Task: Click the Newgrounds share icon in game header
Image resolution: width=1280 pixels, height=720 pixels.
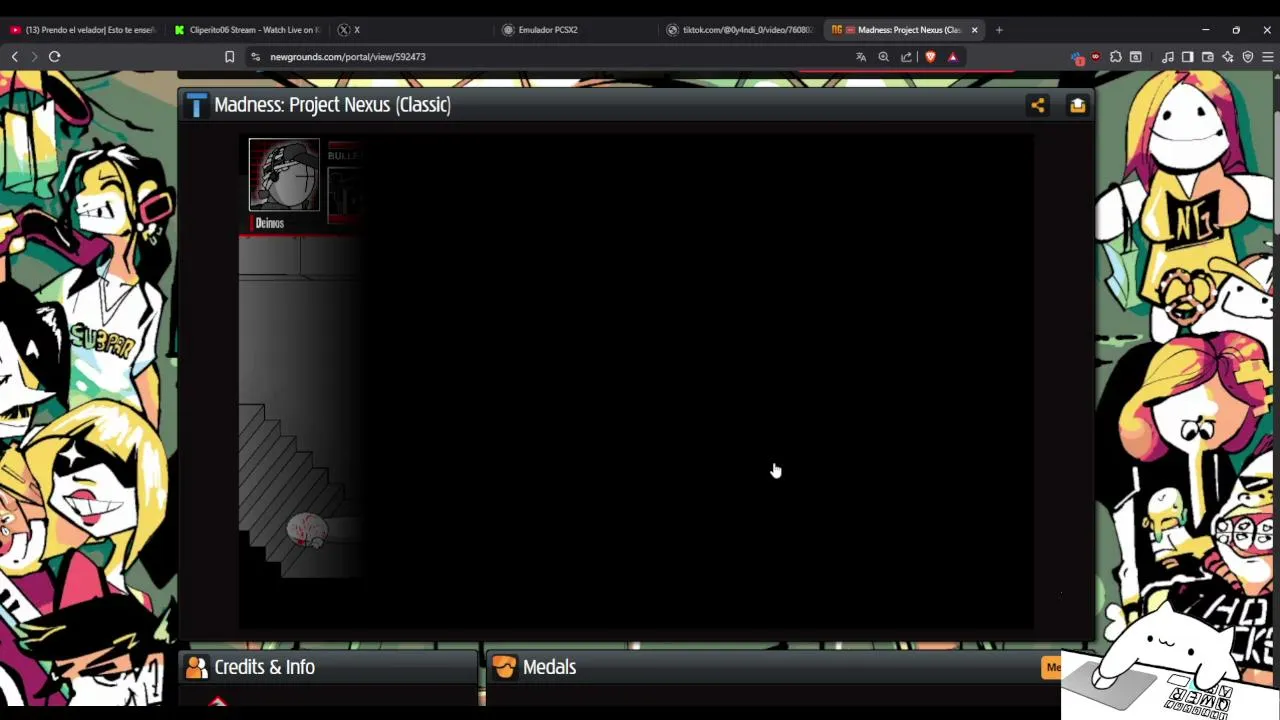Action: 1038,105
